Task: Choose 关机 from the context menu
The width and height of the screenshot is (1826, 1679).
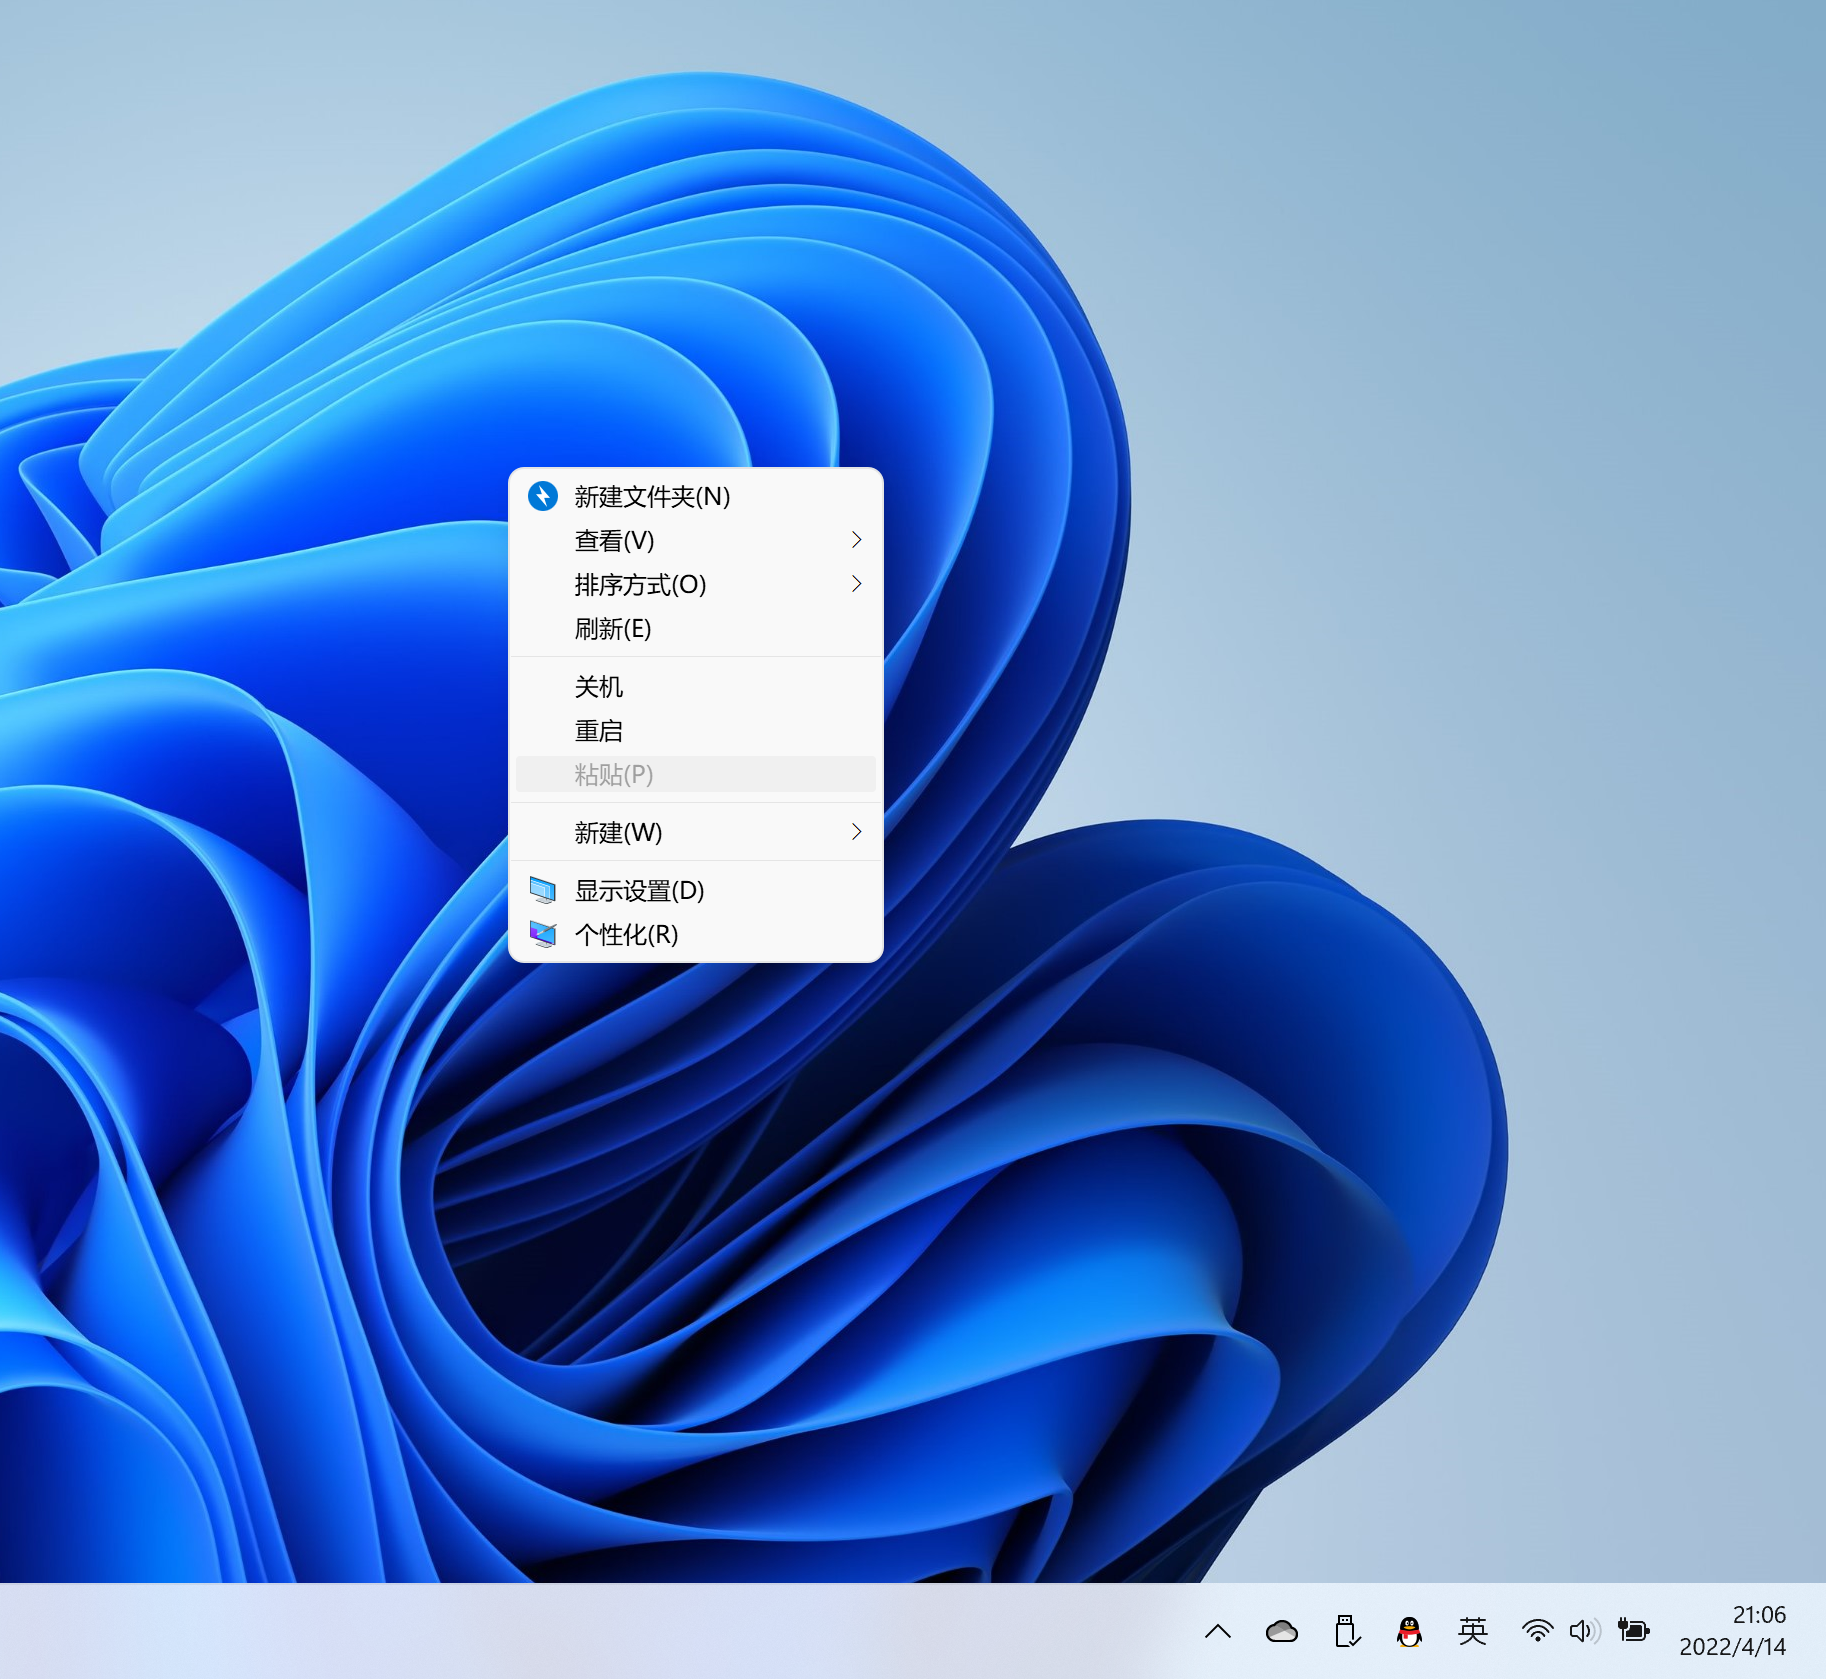Action: coord(696,686)
